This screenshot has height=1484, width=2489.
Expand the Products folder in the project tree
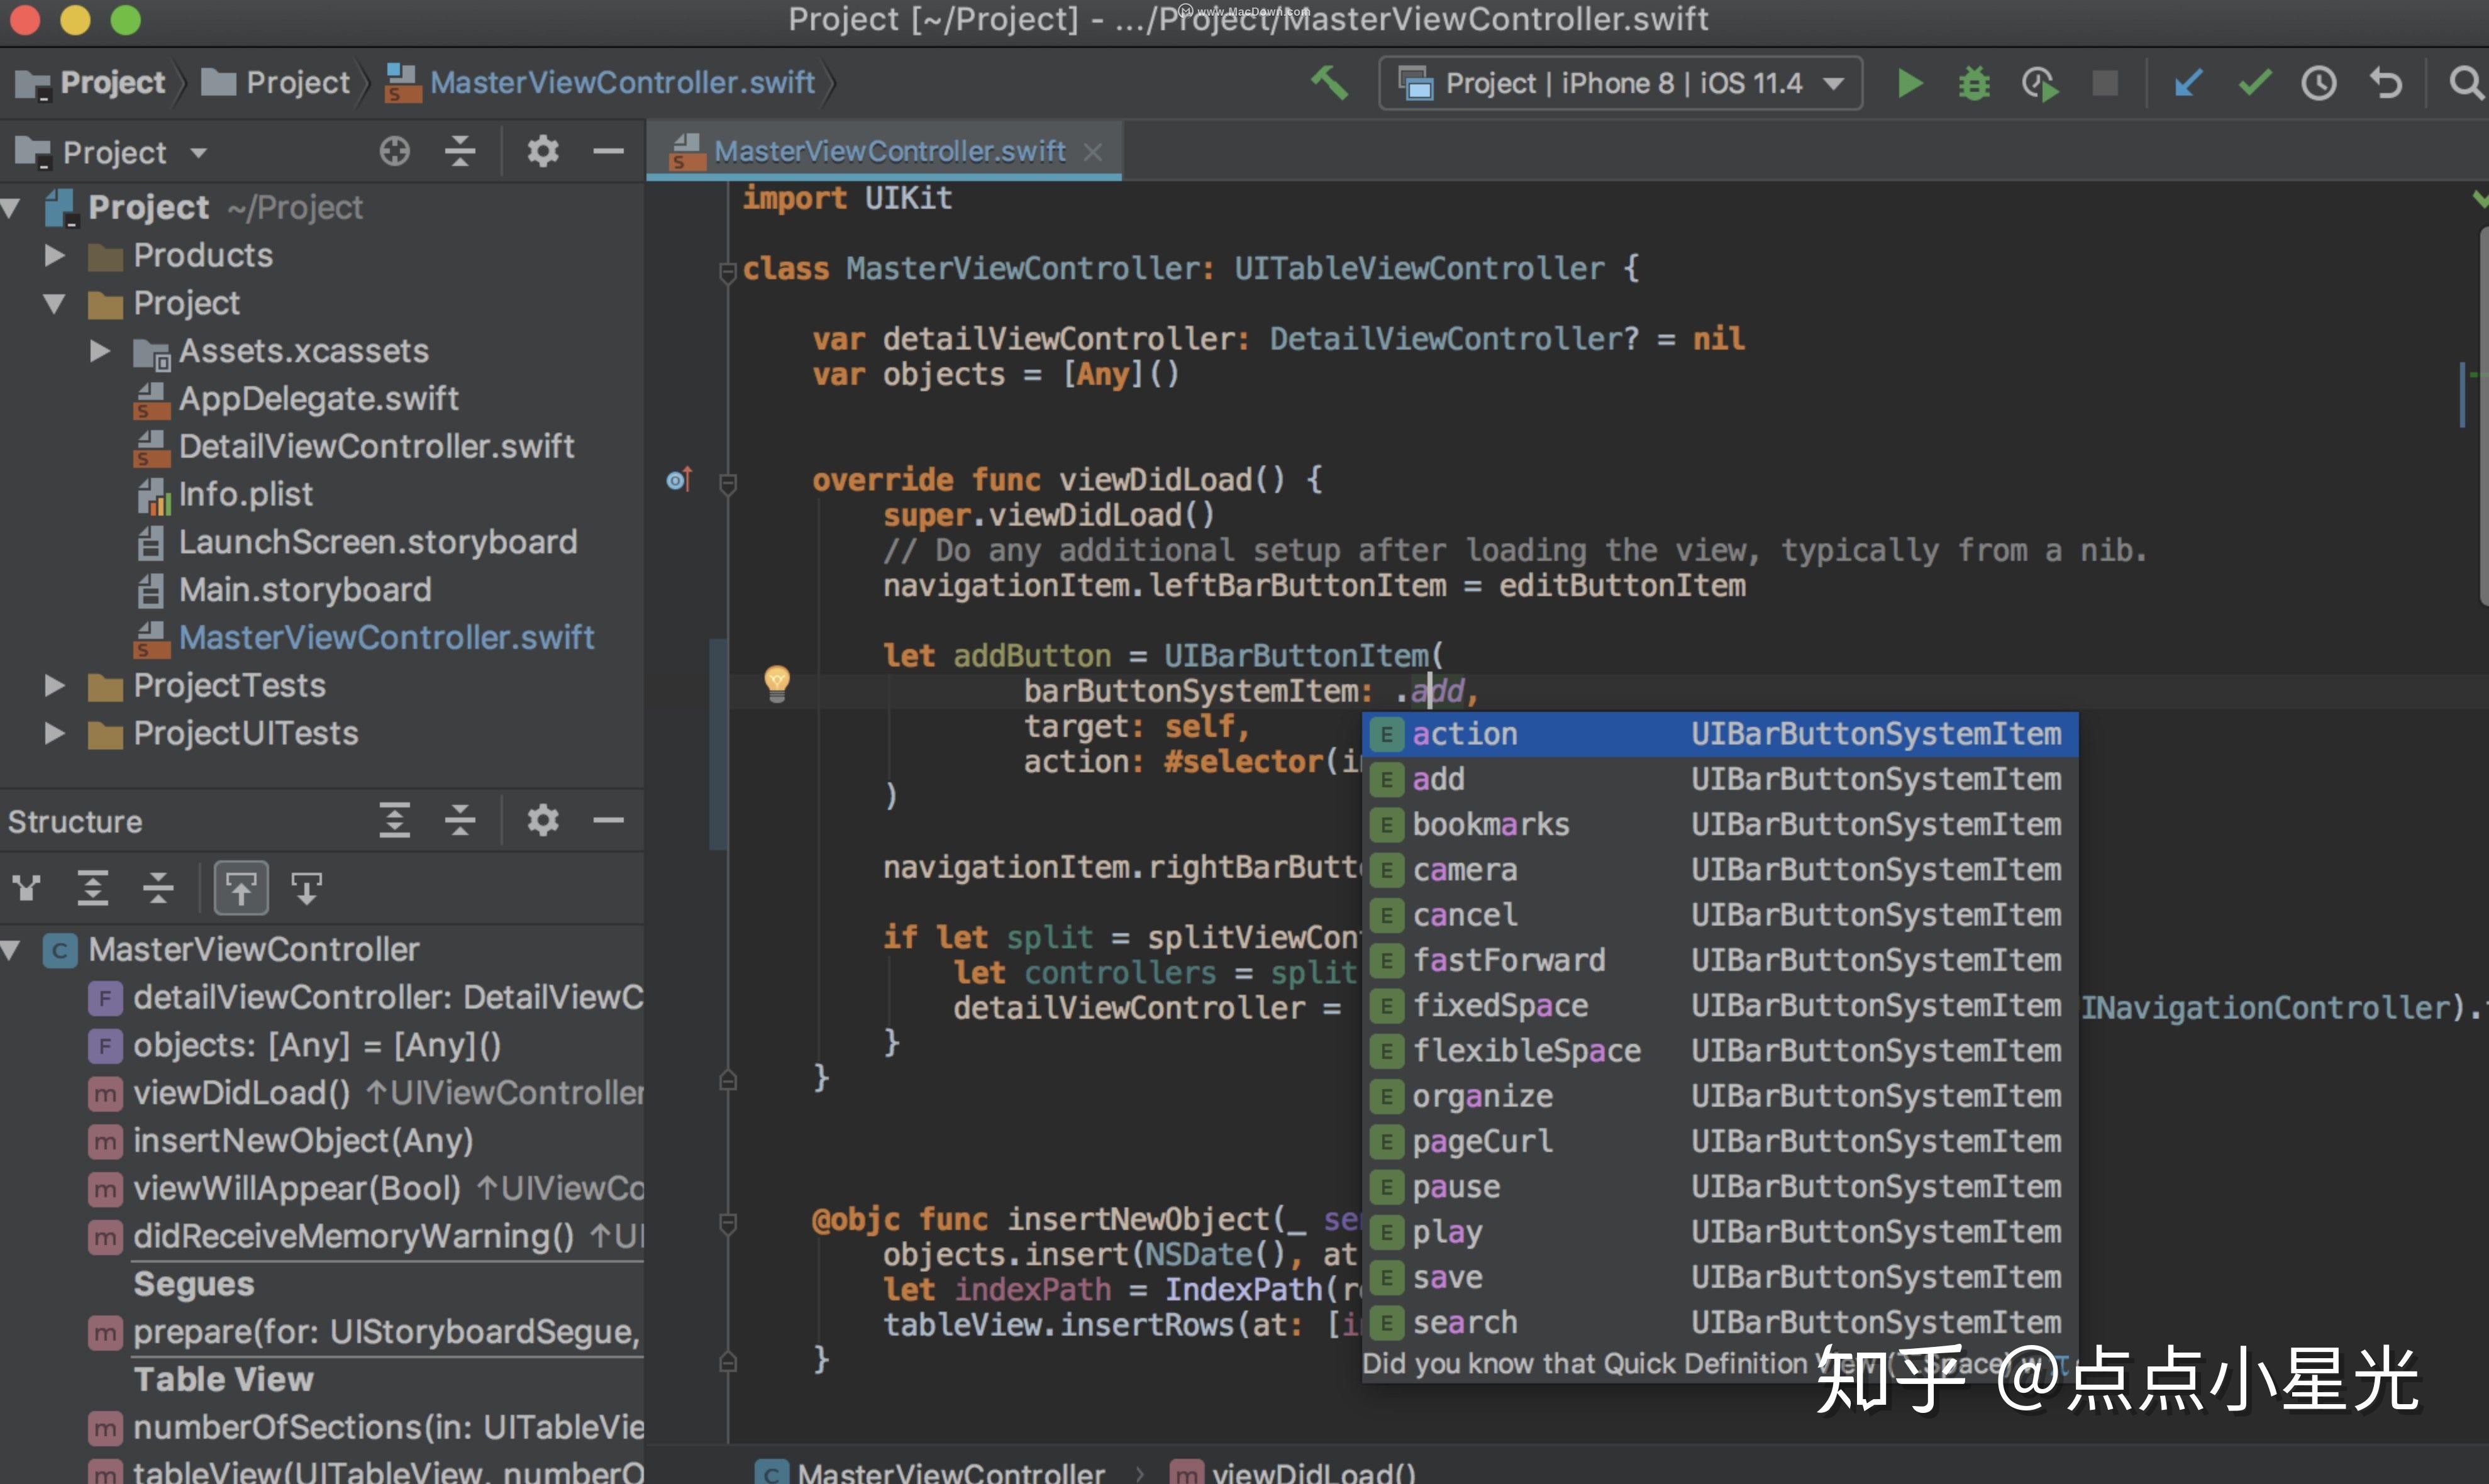click(54, 255)
